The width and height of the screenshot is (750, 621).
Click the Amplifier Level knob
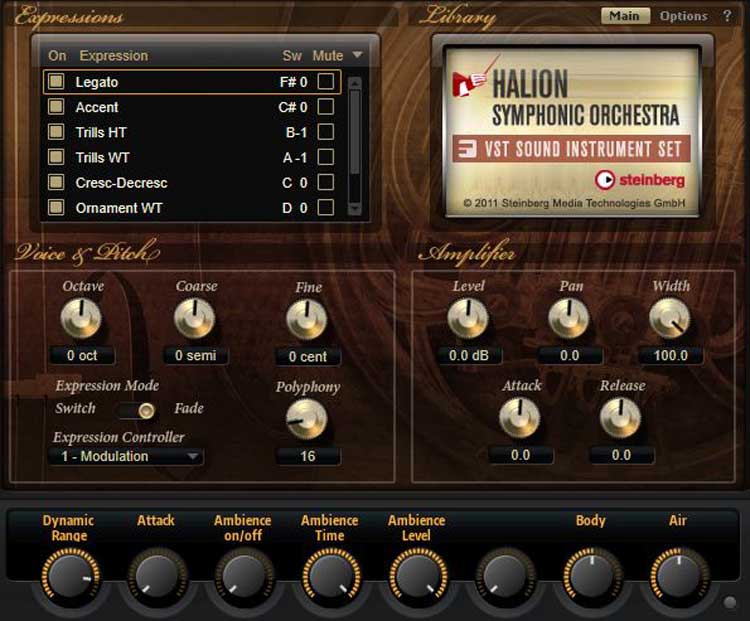[x=468, y=319]
